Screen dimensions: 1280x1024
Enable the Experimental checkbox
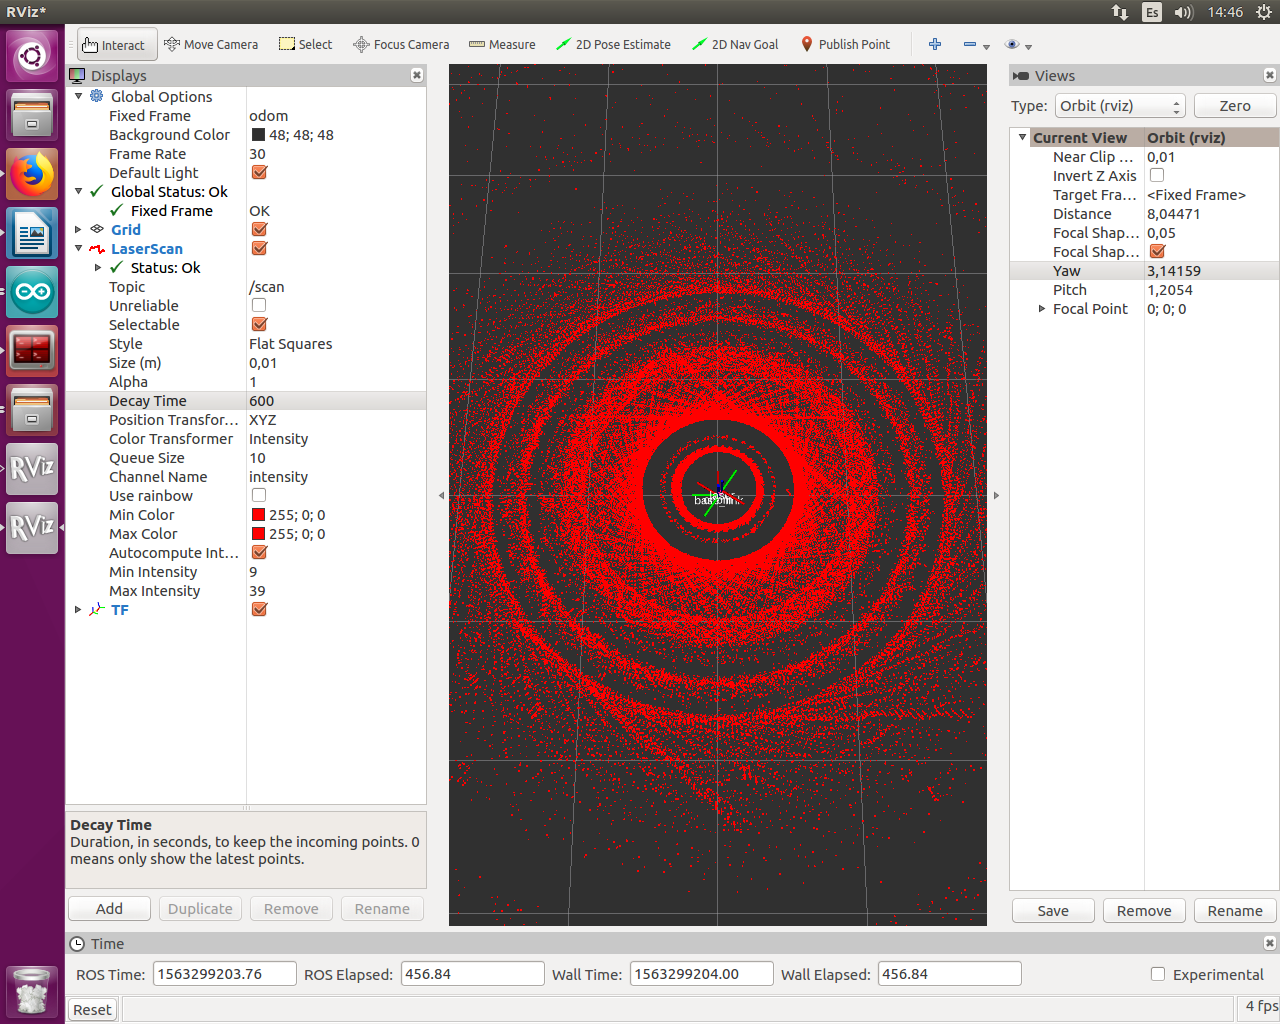click(1158, 974)
